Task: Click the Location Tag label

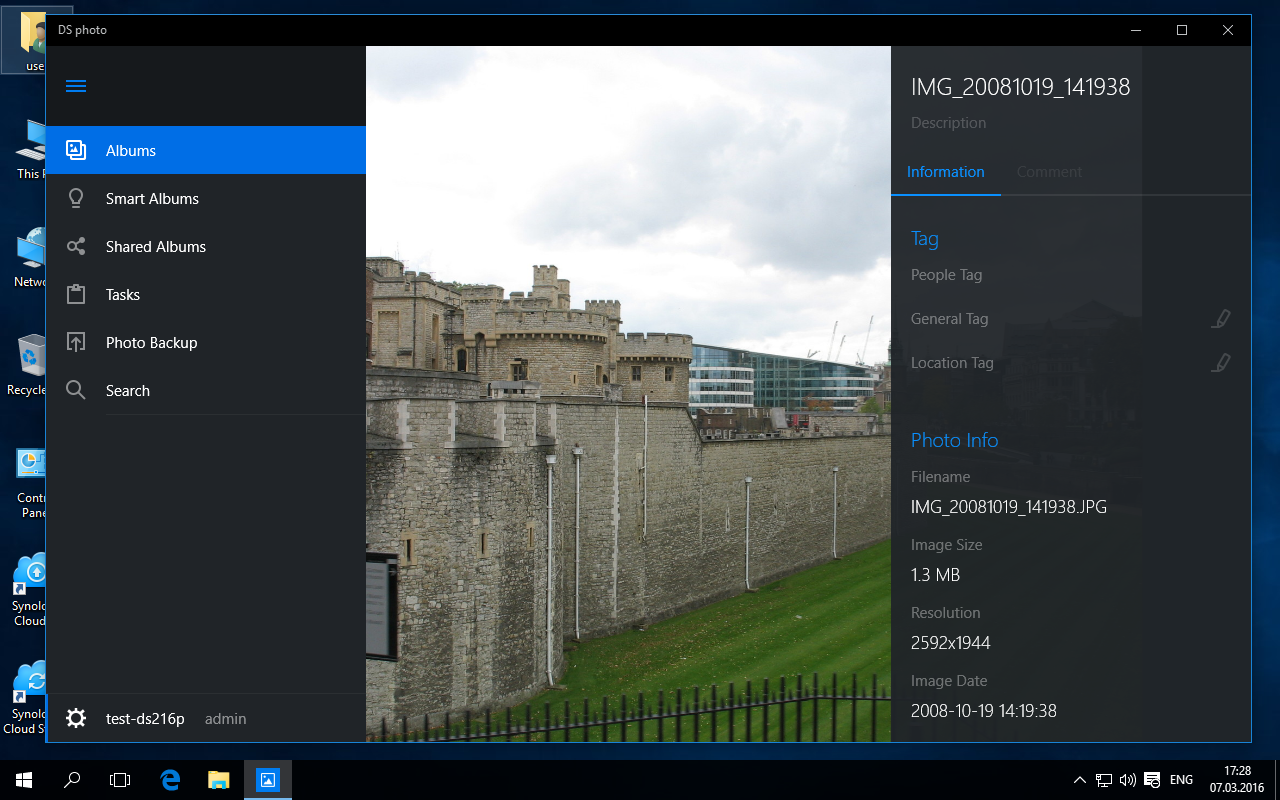Action: tap(952, 363)
